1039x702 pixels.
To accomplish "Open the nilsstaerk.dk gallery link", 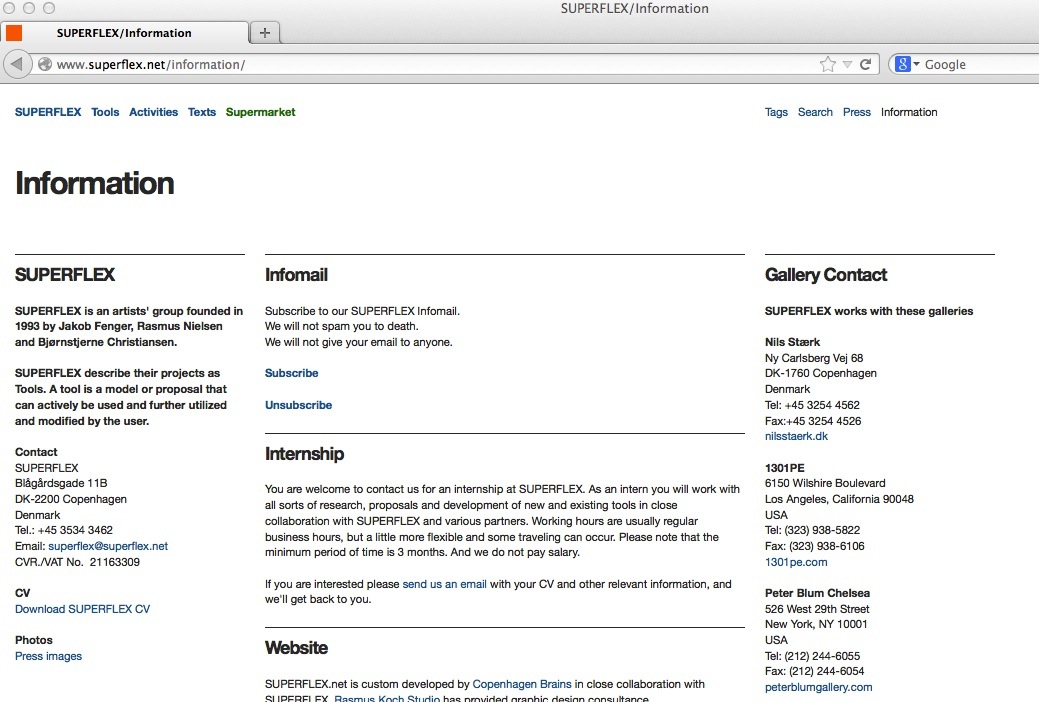I will 796,436.
